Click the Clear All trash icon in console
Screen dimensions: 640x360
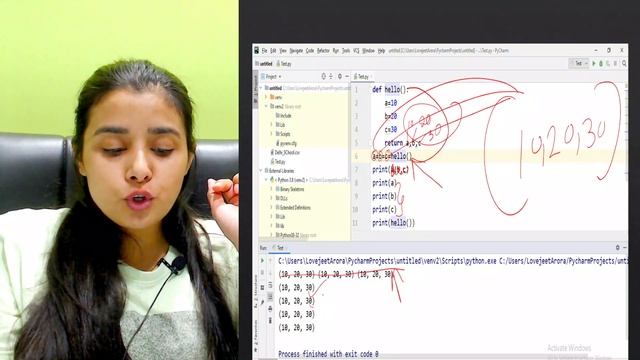(270, 321)
